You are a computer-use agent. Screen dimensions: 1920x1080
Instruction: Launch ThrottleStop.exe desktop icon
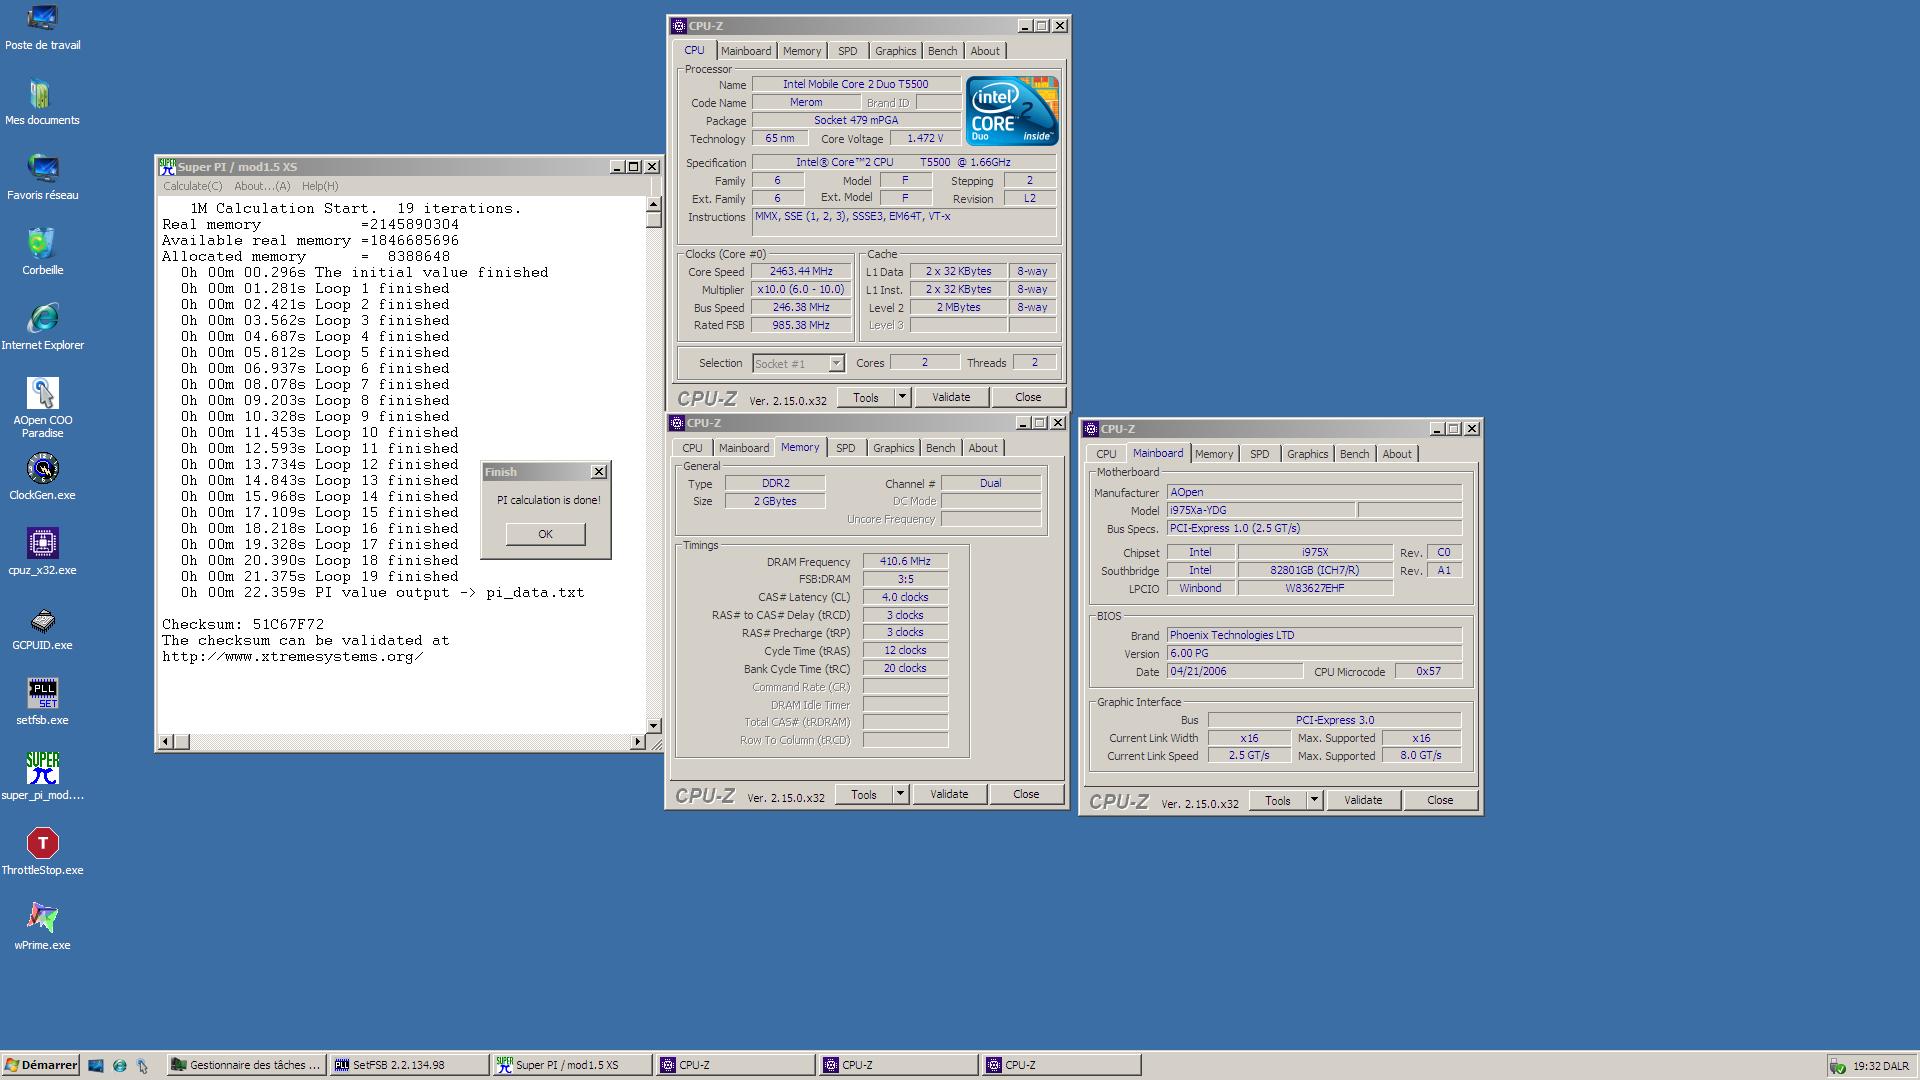click(x=42, y=853)
